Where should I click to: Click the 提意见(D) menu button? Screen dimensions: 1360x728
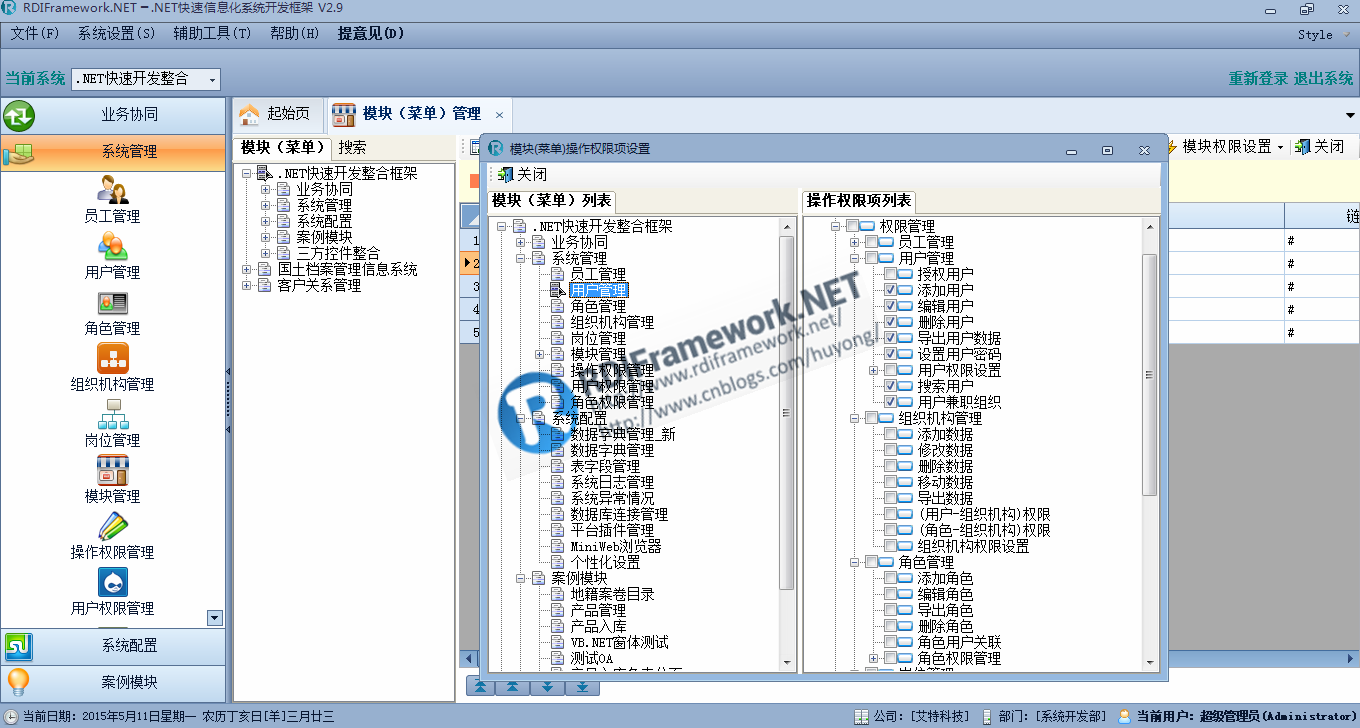pos(371,33)
